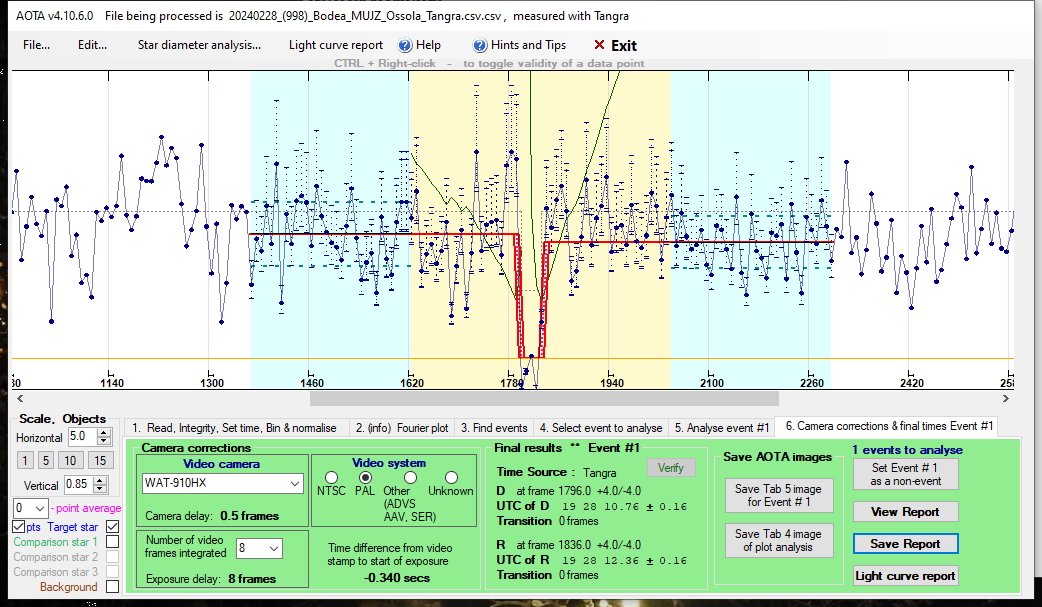Image resolution: width=1042 pixels, height=607 pixels.
Task: Click the 2100 frame axis label
Action: click(712, 383)
